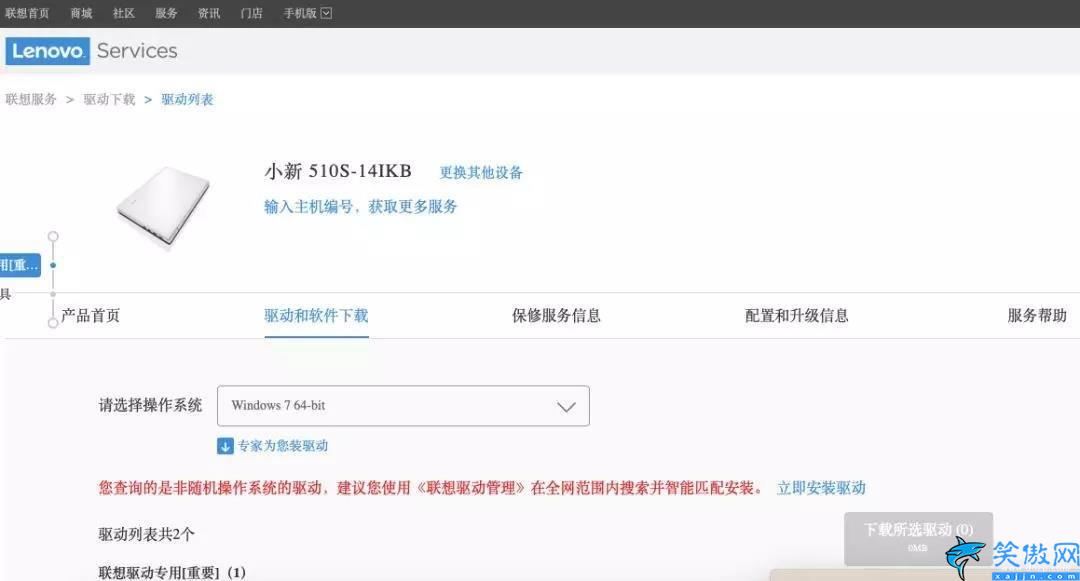The width and height of the screenshot is (1080, 581).
Task: Click the blue side tag on the left edge
Action: tap(20, 265)
